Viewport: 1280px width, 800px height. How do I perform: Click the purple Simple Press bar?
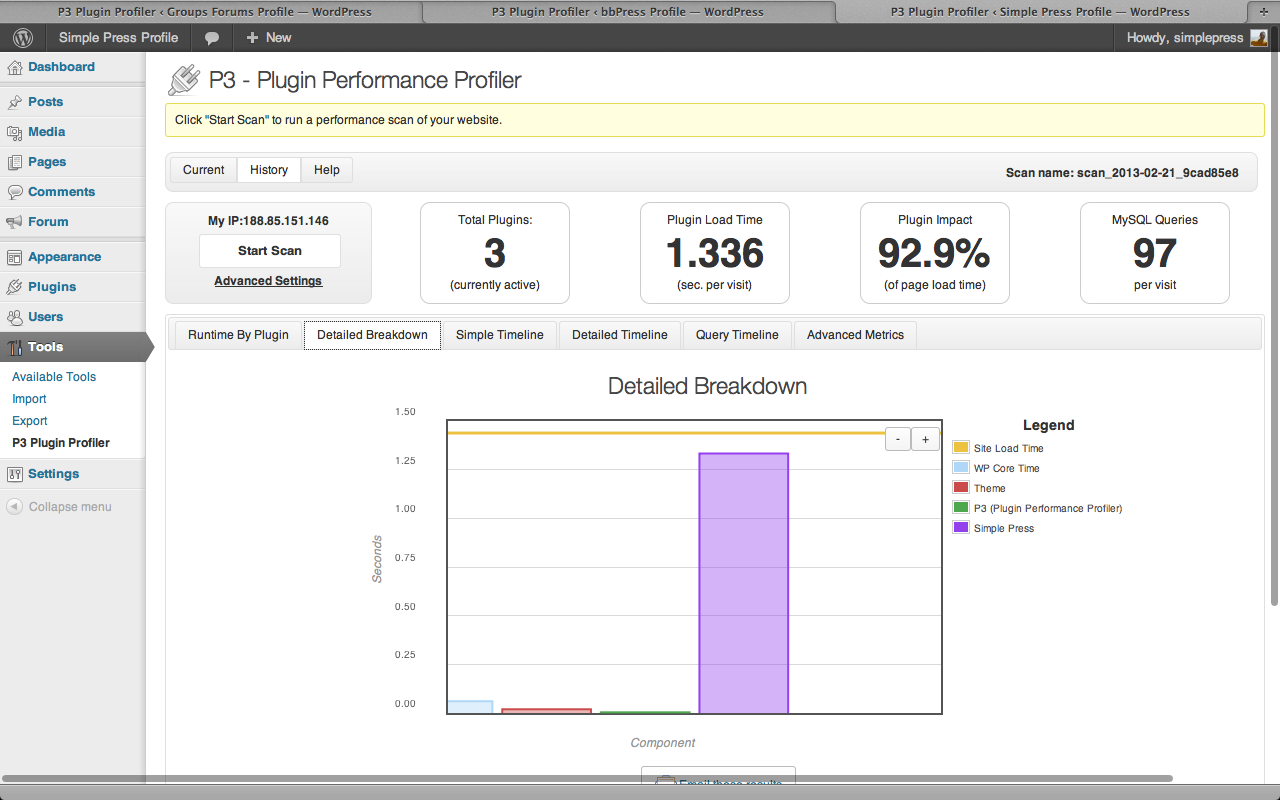744,583
